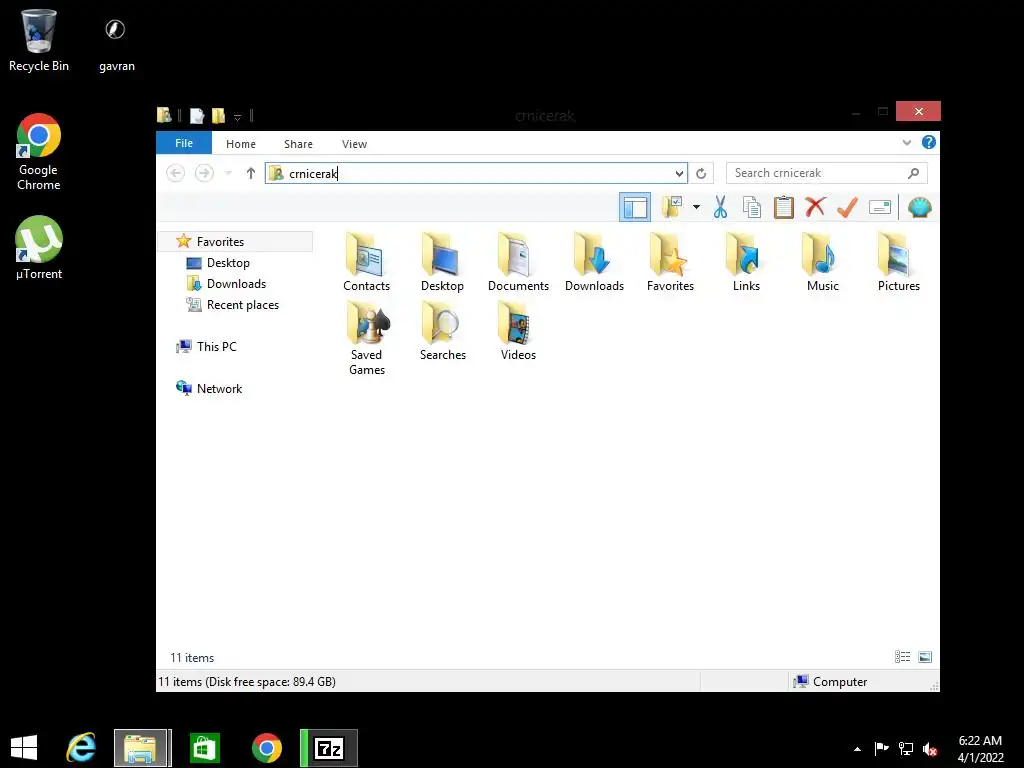Click quick access Properties icon in title bar
The image size is (1024, 768).
pyautogui.click(x=197, y=116)
